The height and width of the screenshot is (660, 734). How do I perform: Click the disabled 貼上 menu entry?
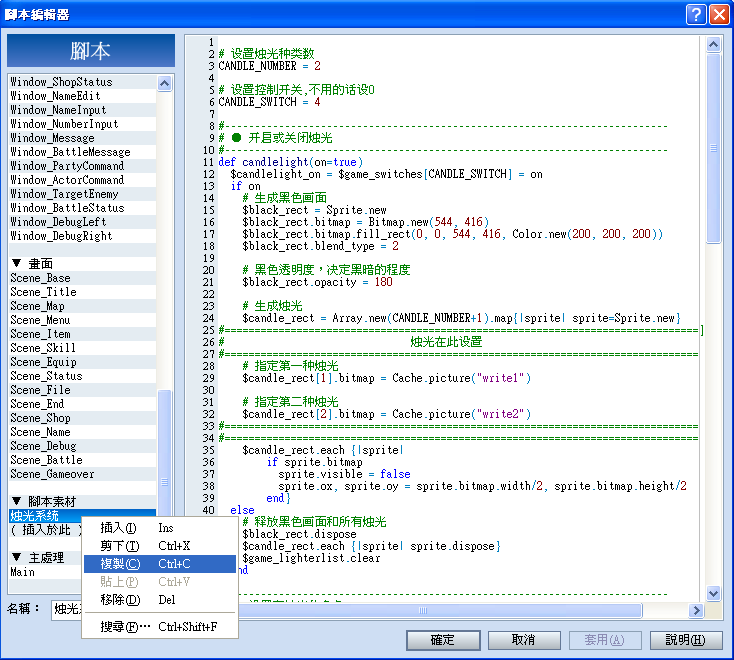point(160,582)
